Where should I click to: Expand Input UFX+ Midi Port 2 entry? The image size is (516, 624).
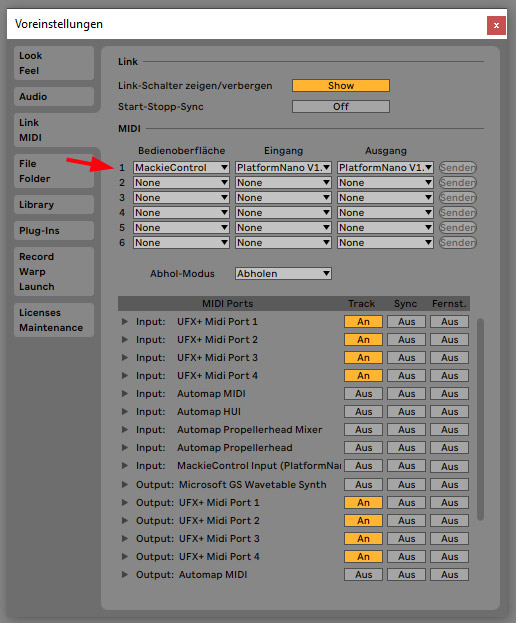pos(125,339)
